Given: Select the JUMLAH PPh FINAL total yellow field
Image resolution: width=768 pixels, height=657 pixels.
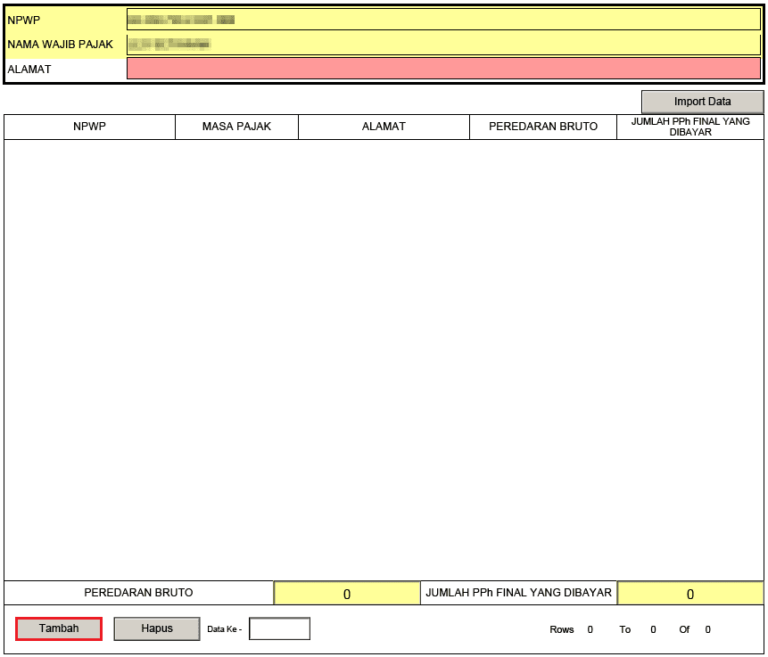Looking at the screenshot, I should pos(690,594).
